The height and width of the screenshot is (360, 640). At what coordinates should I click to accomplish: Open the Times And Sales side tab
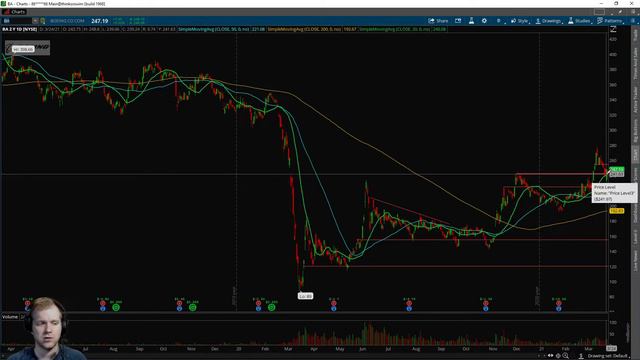click(635, 64)
